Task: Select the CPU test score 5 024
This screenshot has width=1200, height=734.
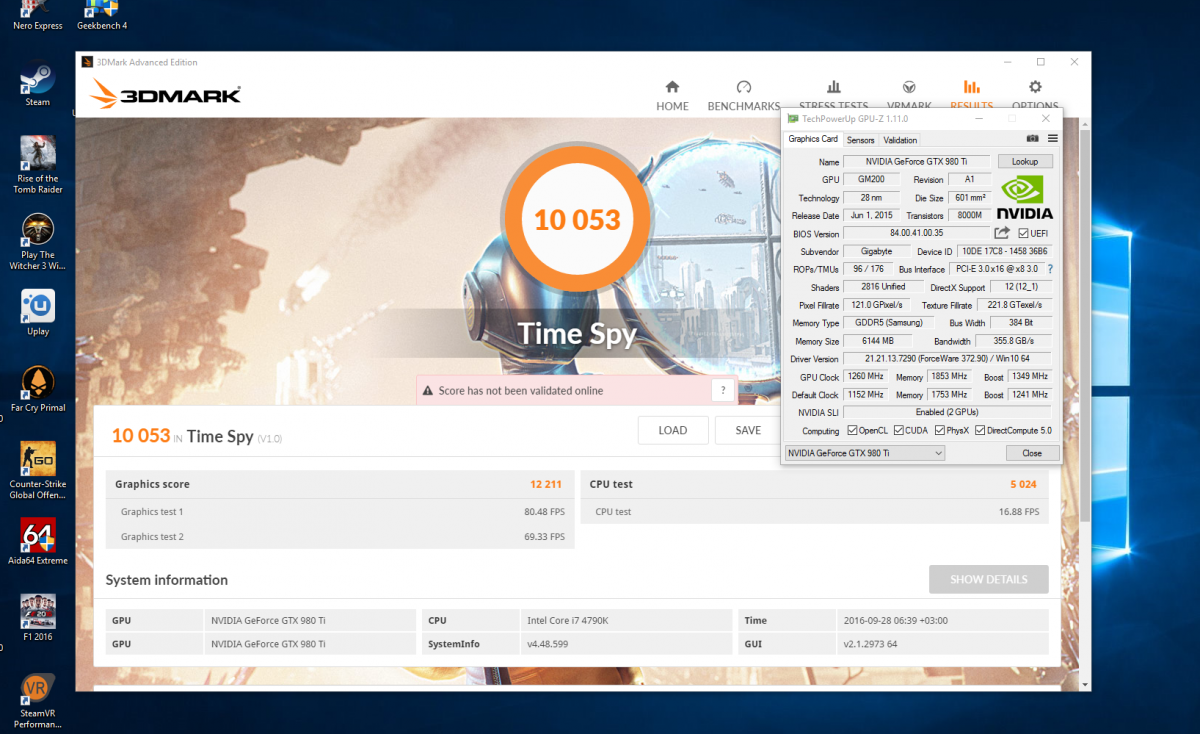Action: [x=1022, y=484]
